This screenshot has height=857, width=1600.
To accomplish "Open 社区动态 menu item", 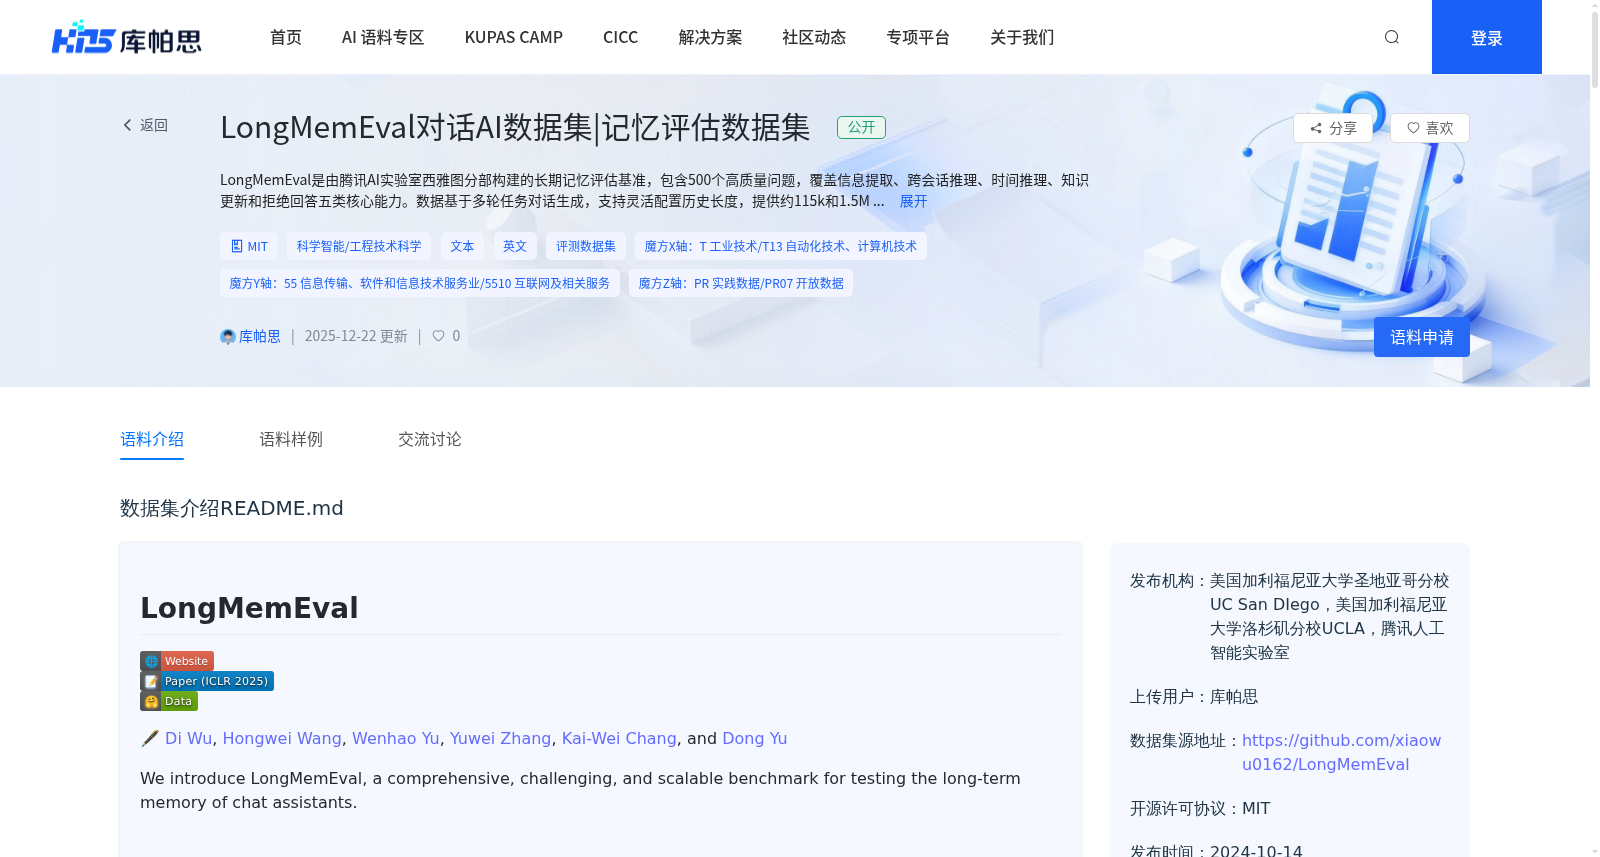I will click(814, 37).
